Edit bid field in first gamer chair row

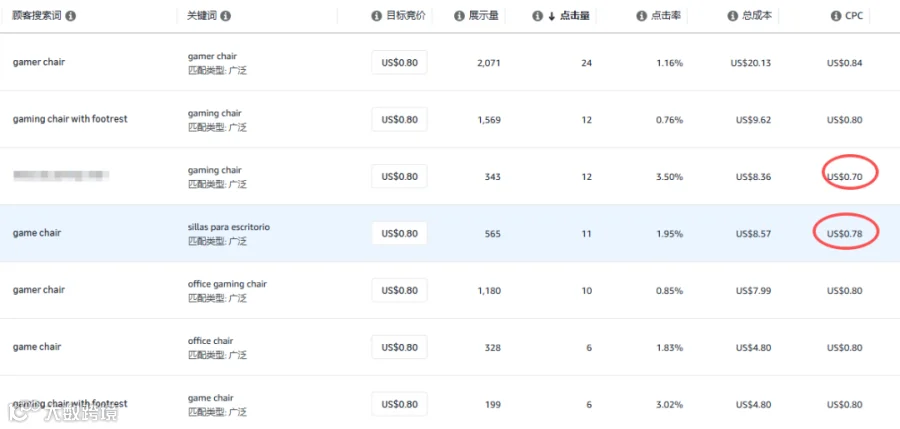click(x=399, y=63)
